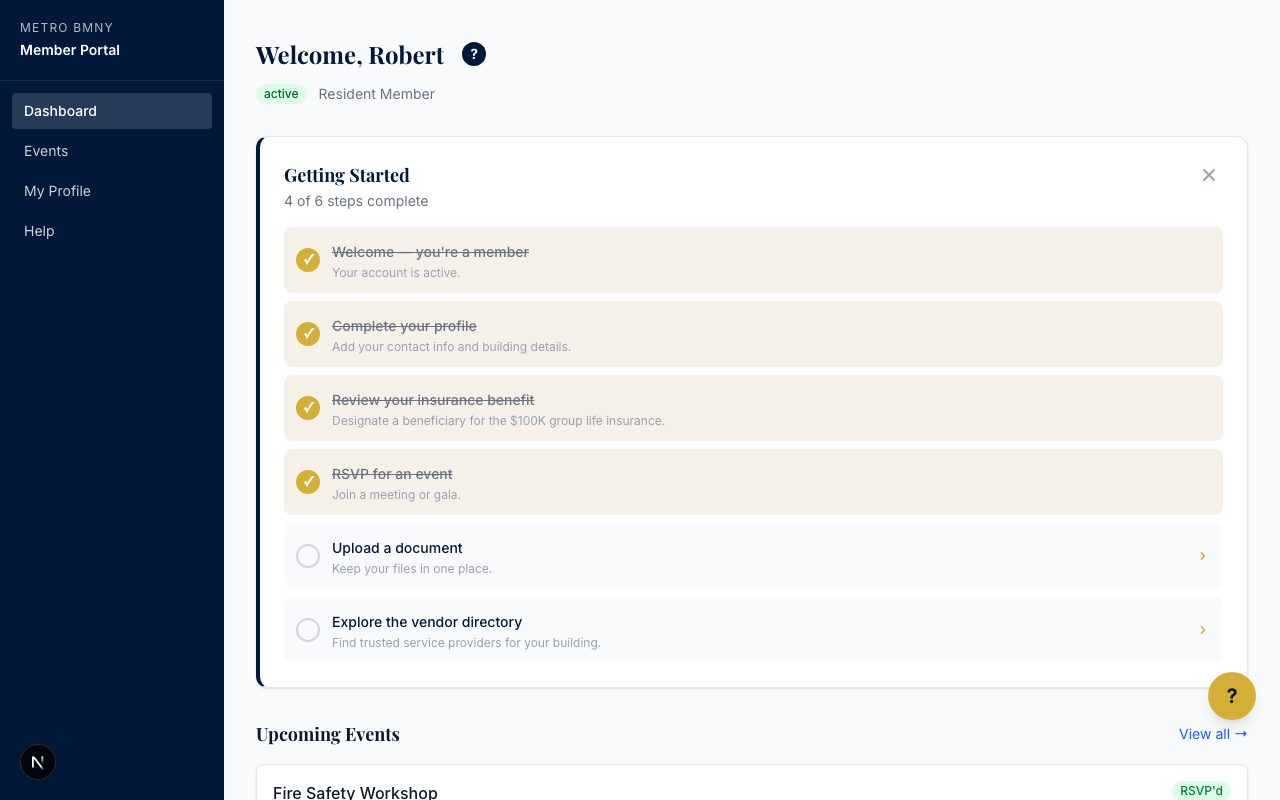The height and width of the screenshot is (800, 1280).
Task: Check the circle for 'Explore the vendor directory'
Action: 308,630
